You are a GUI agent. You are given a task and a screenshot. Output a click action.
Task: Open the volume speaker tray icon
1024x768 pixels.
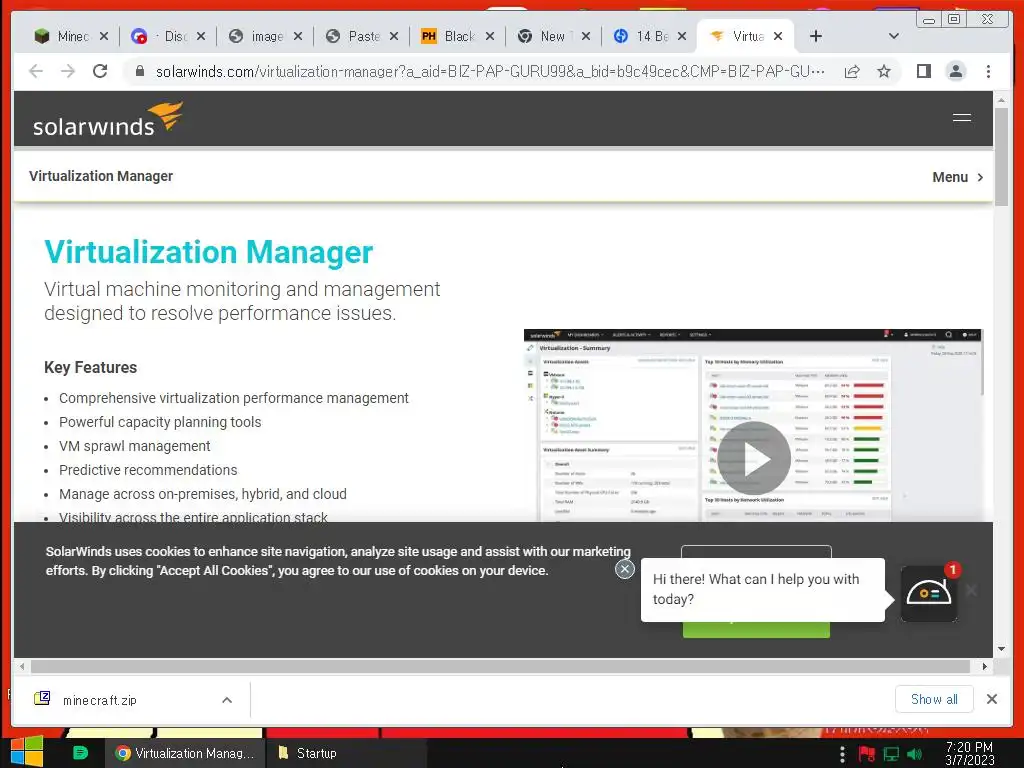pos(915,754)
